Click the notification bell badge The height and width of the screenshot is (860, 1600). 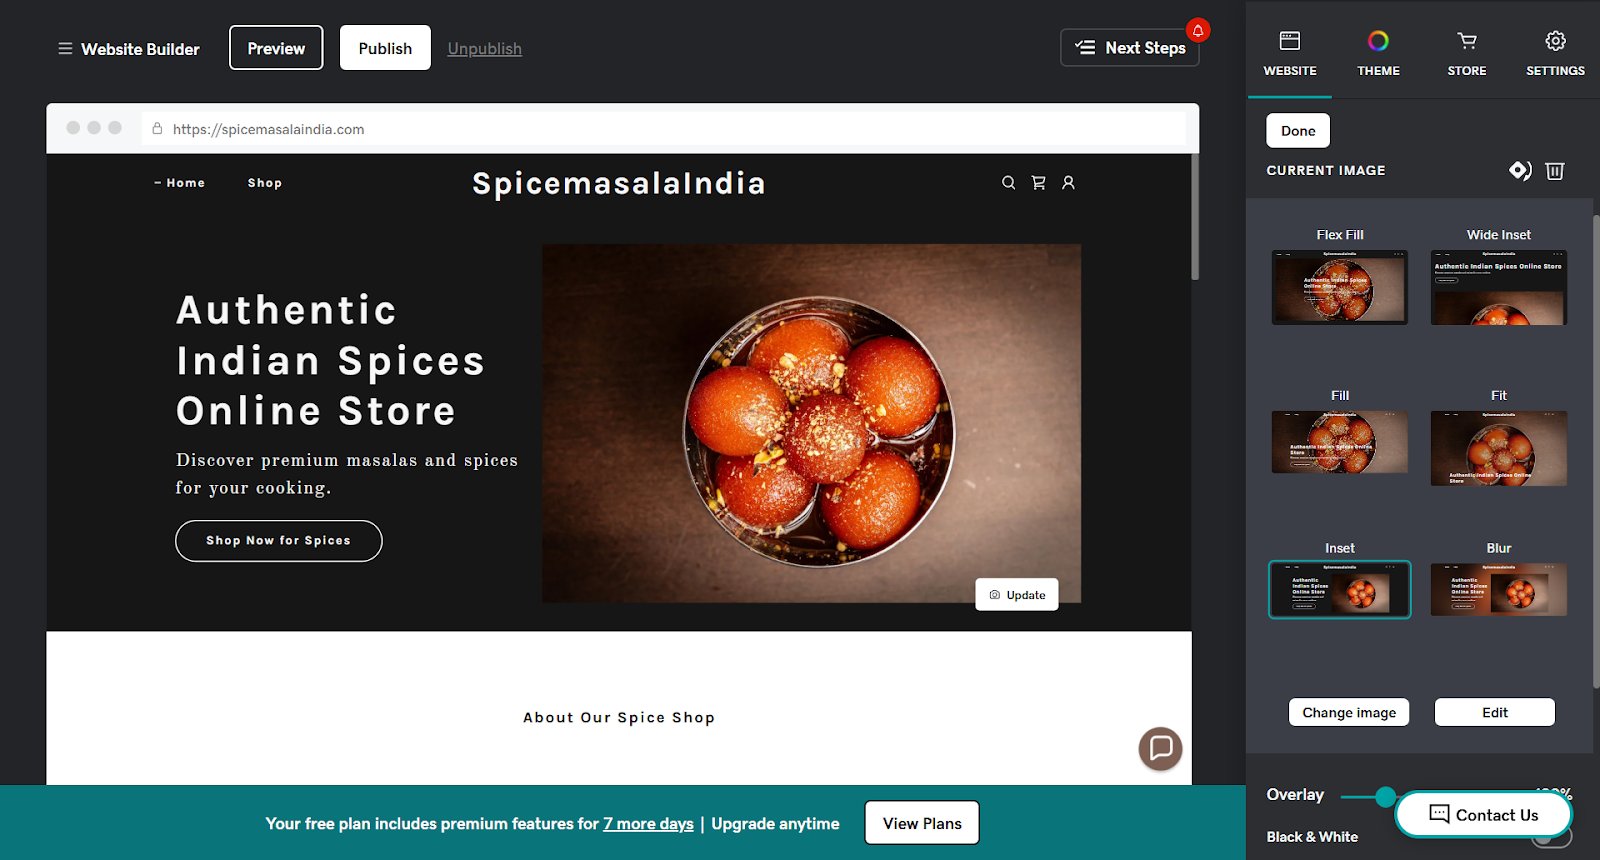point(1197,31)
